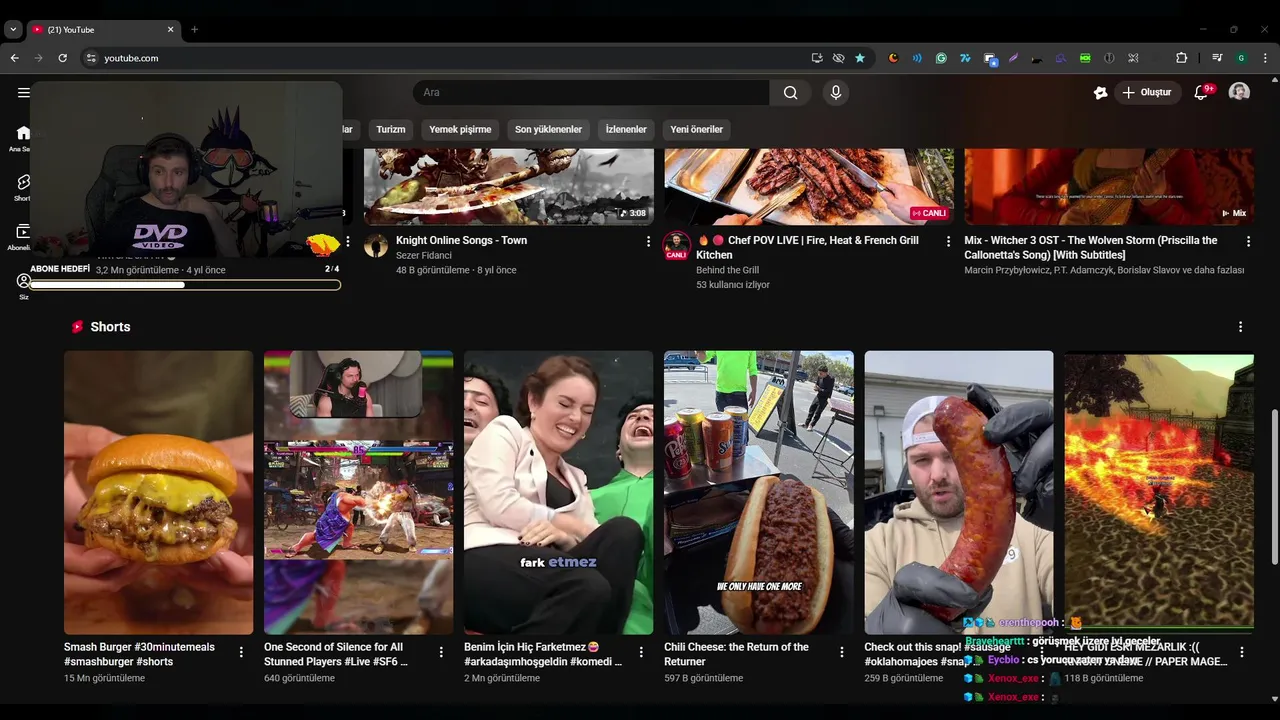The height and width of the screenshot is (720, 1280).
Task: Open Chrome profile 'G' icon
Action: tap(1241, 58)
